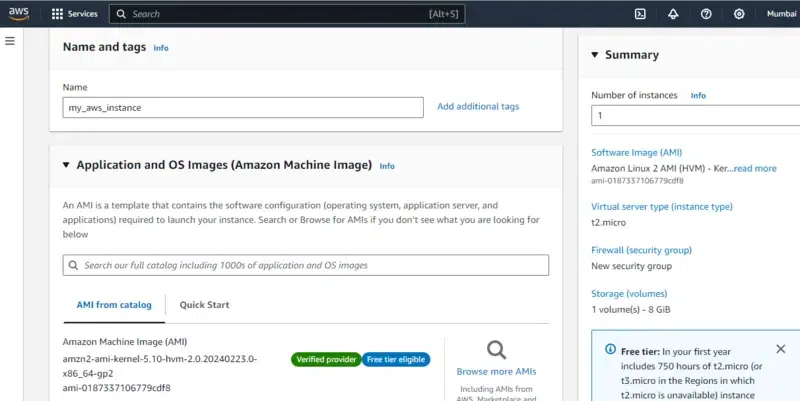Image resolution: width=800 pixels, height=401 pixels.
Task: Select the AMI from catalog tab
Action: (x=114, y=305)
